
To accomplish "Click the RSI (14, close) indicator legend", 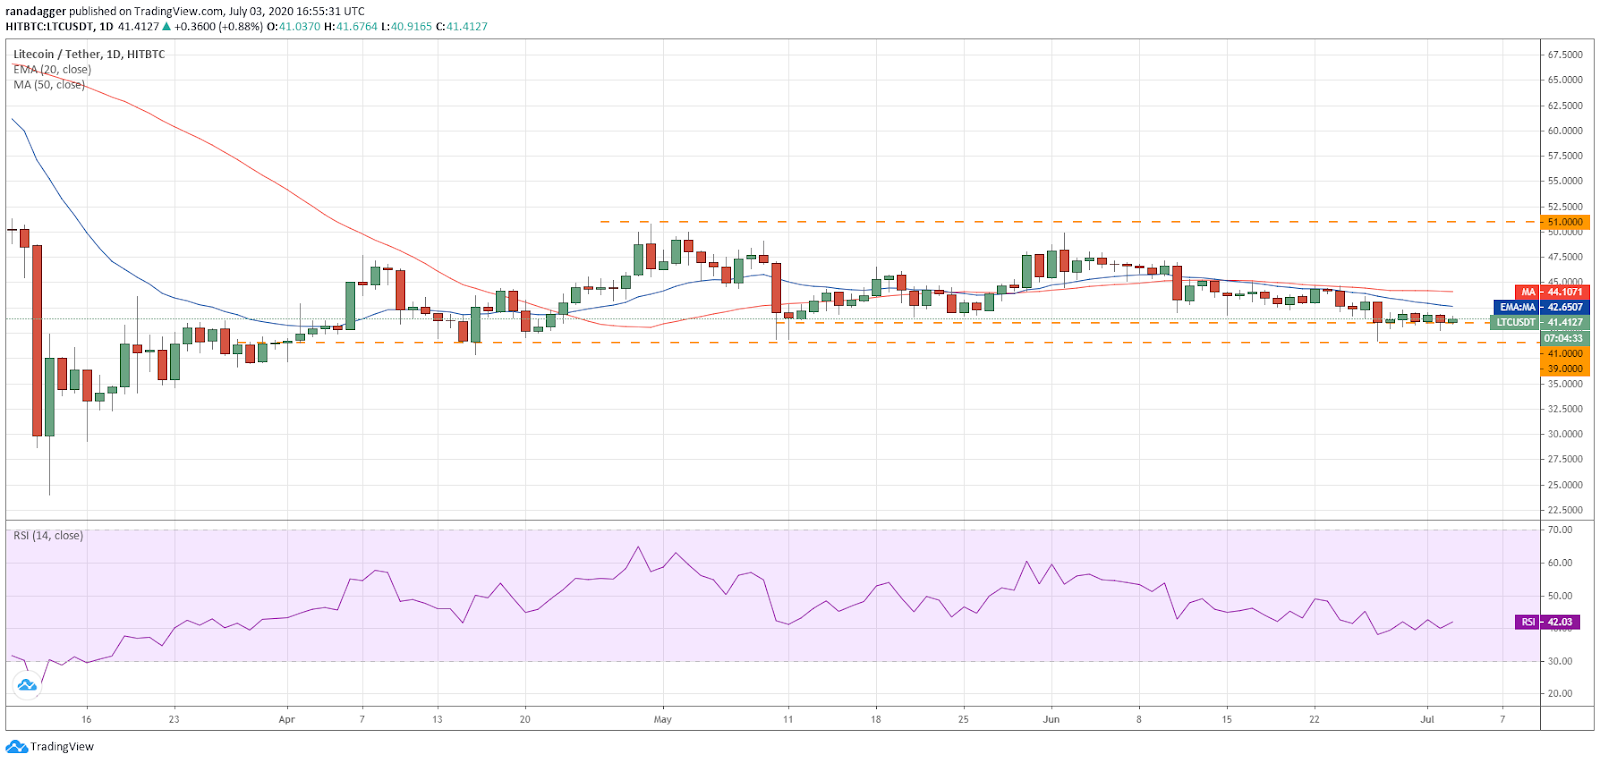I will [x=48, y=536].
